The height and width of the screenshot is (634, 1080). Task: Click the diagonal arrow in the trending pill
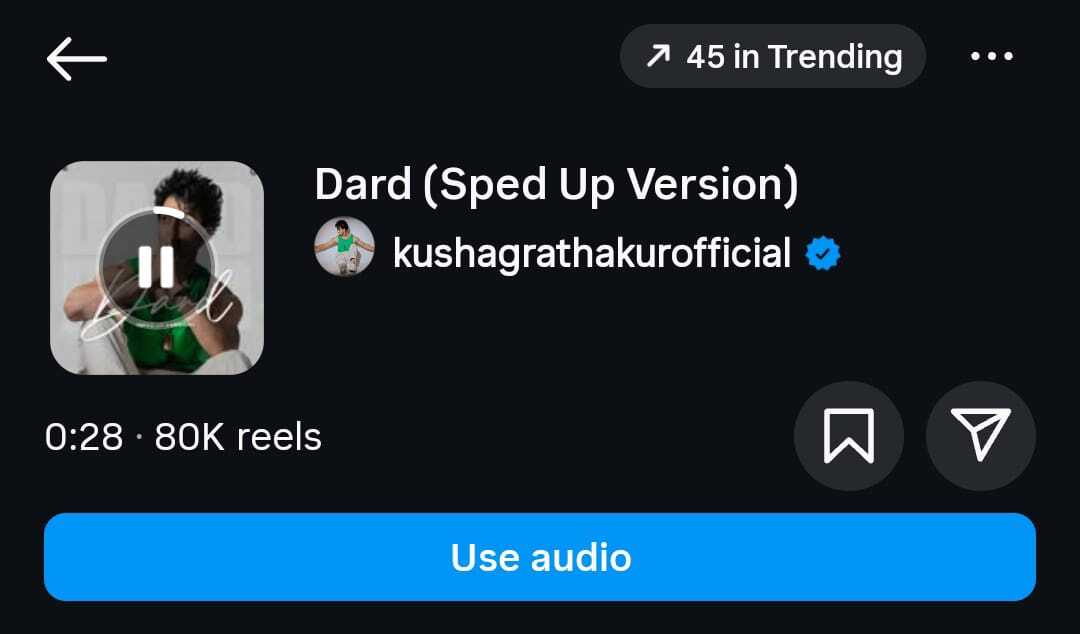click(x=658, y=57)
